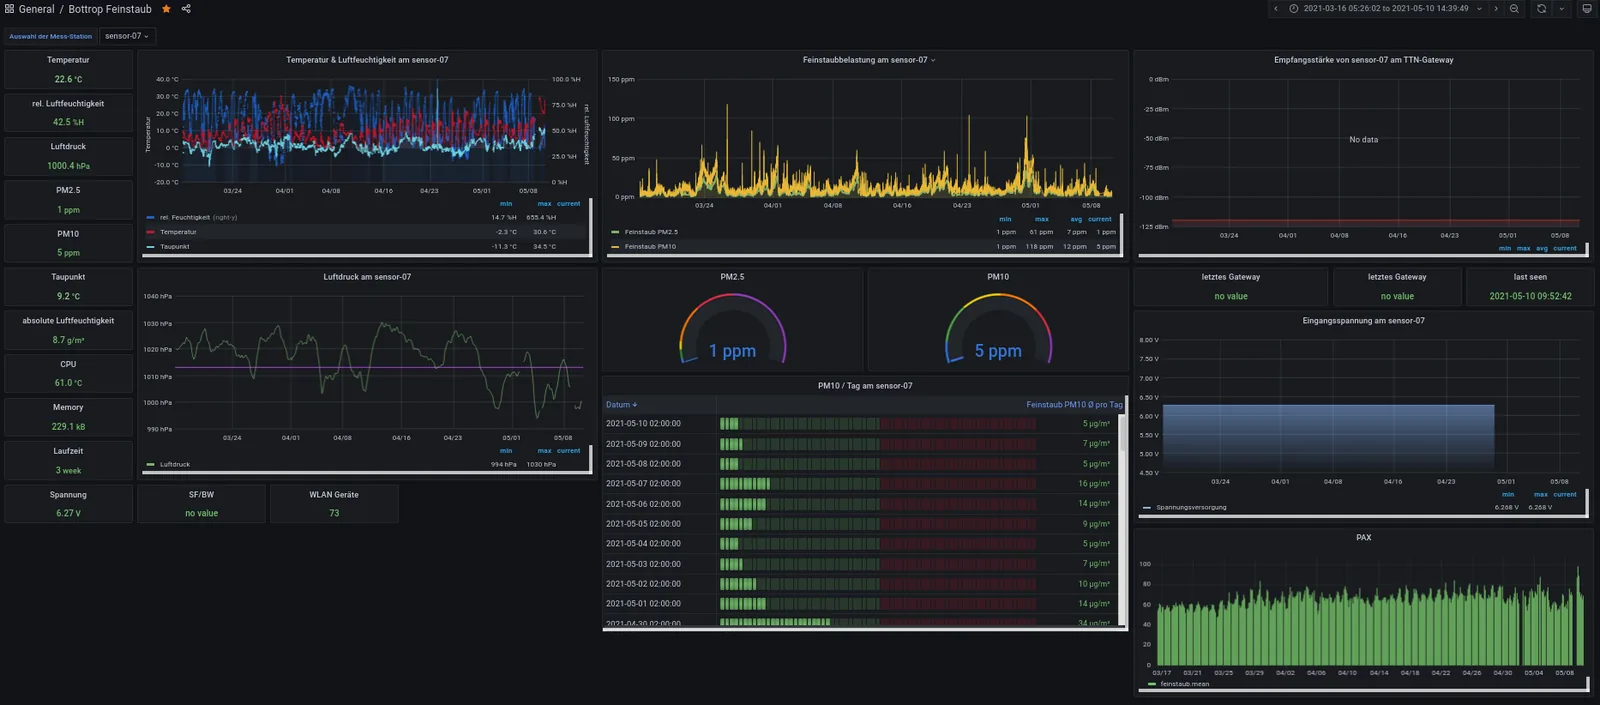This screenshot has width=1600, height=705.
Task: Toggle feinstaub.mean series in PAX legend
Action: [x=1185, y=684]
